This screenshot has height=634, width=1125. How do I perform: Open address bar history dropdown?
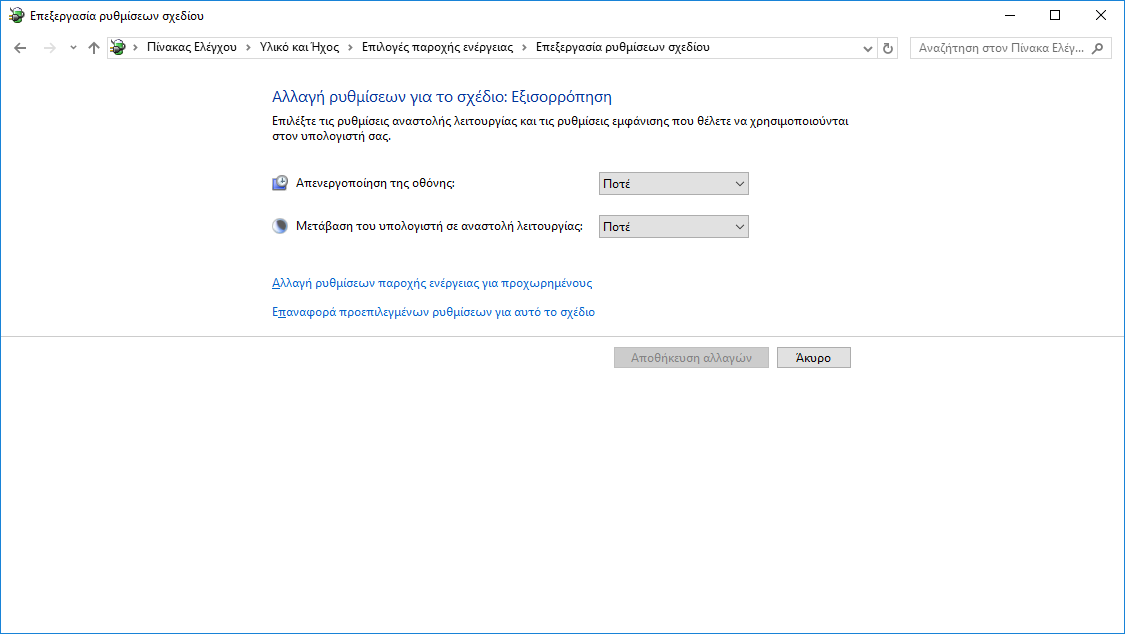click(867, 48)
